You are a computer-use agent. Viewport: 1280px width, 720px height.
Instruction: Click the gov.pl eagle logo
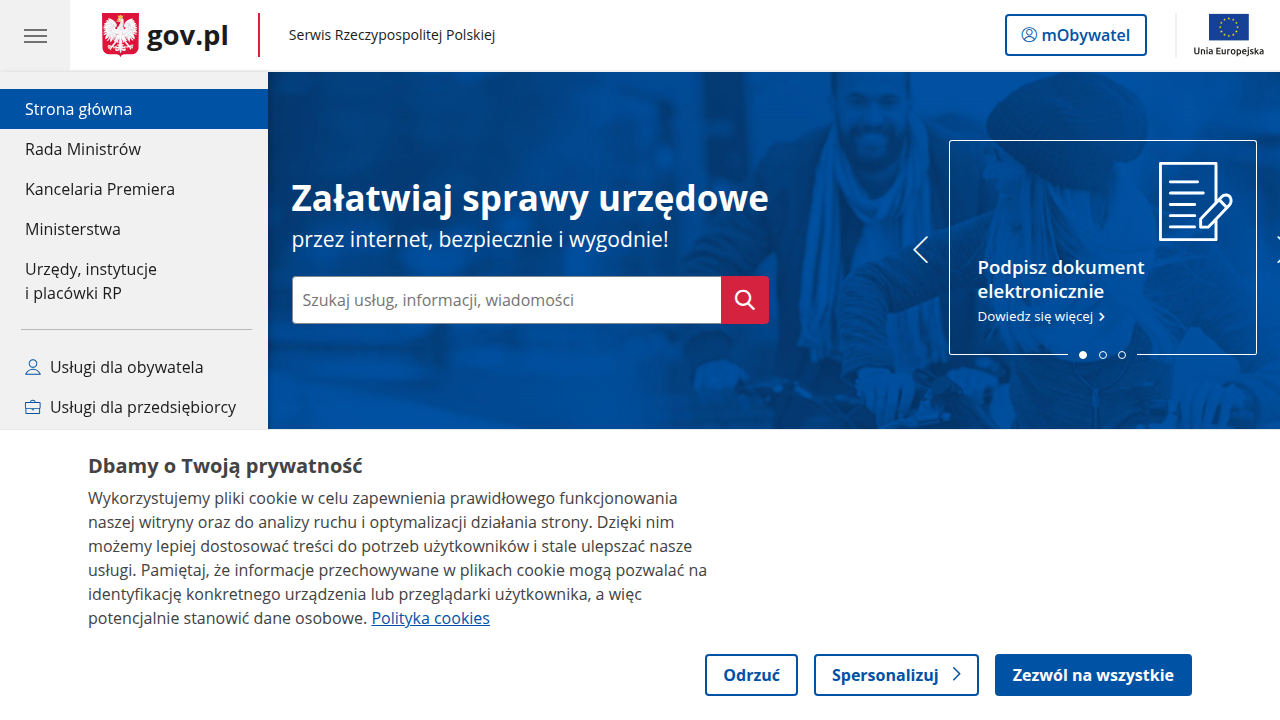[x=120, y=35]
